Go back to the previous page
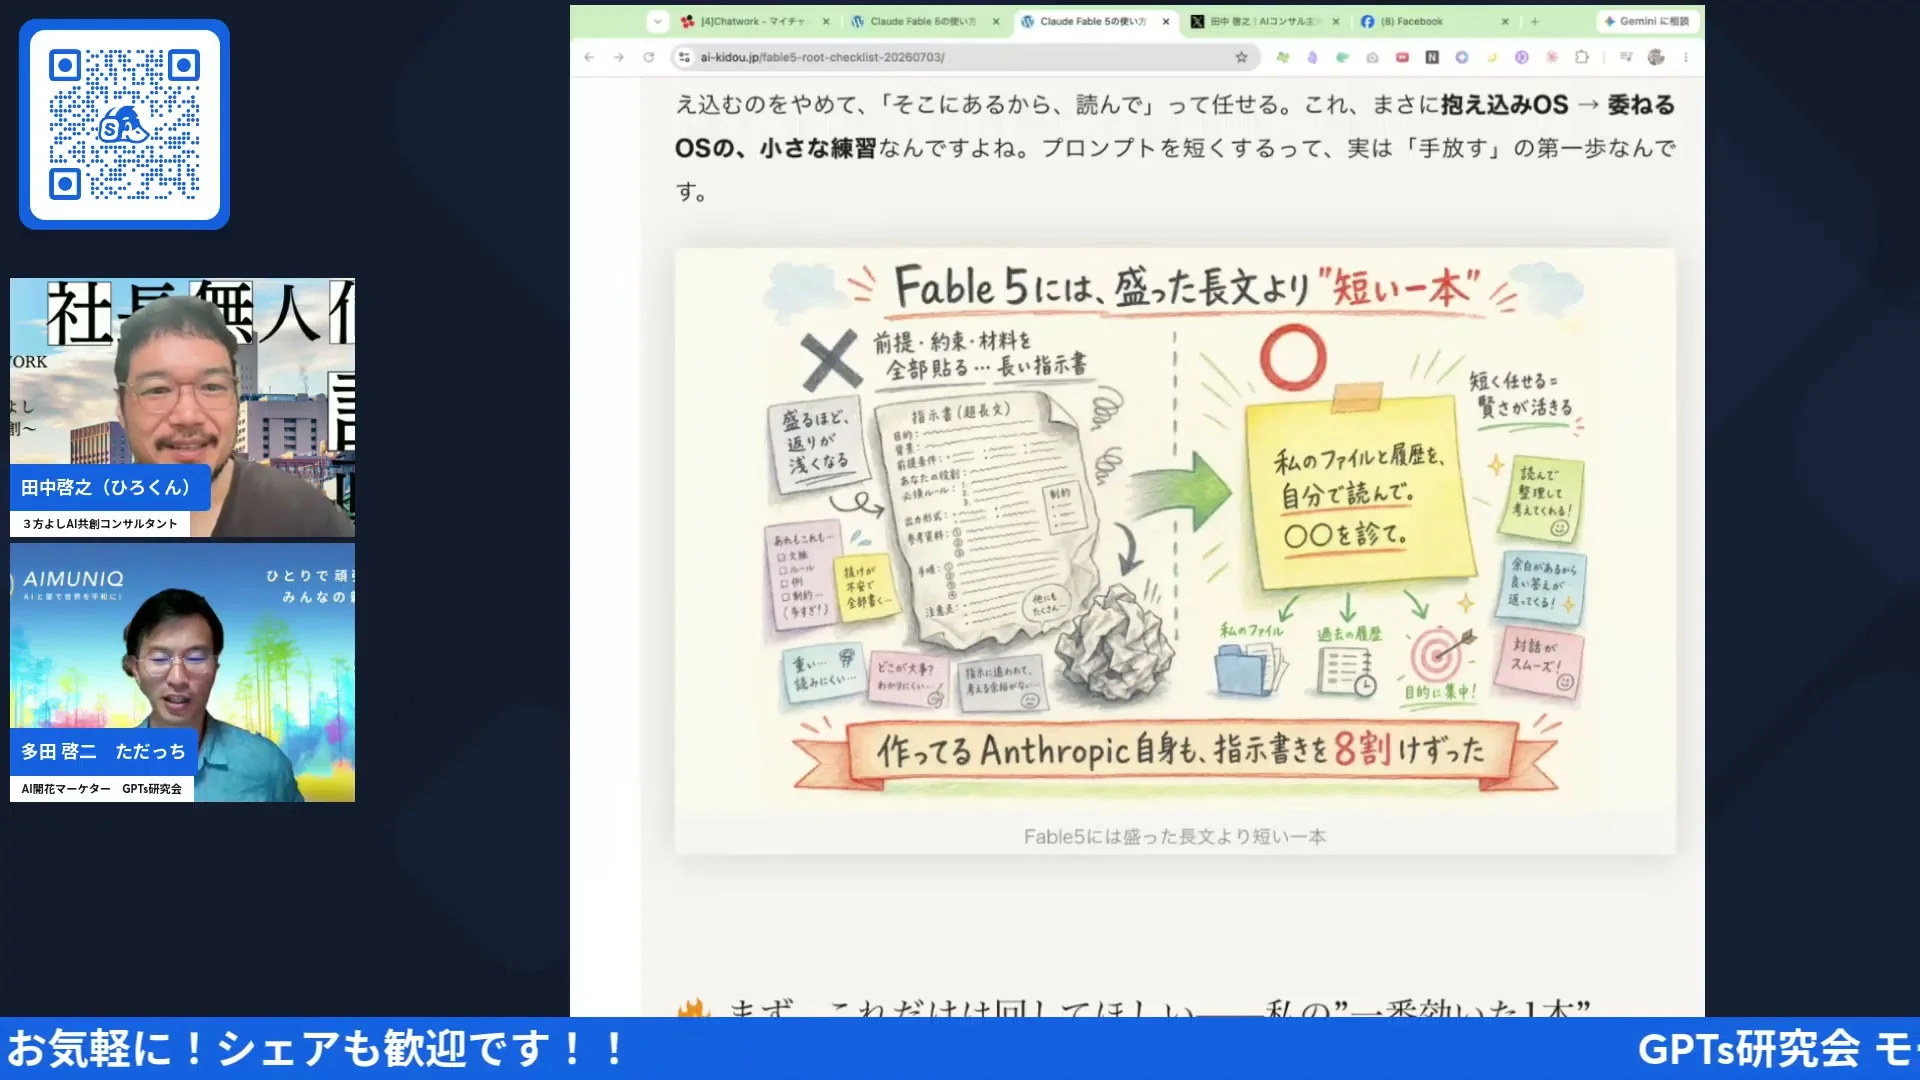Viewport: 1920px width, 1080px height. (589, 57)
